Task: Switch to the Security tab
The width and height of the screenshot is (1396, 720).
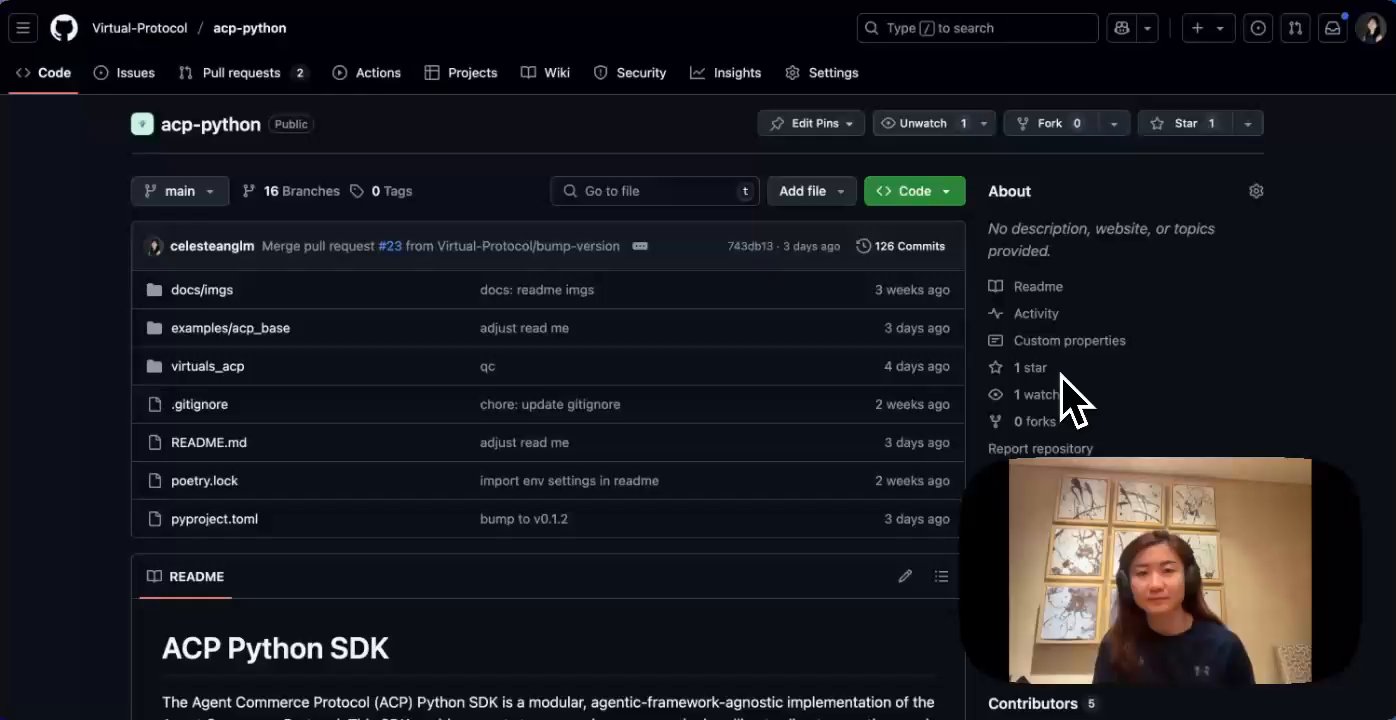Action: [630, 73]
